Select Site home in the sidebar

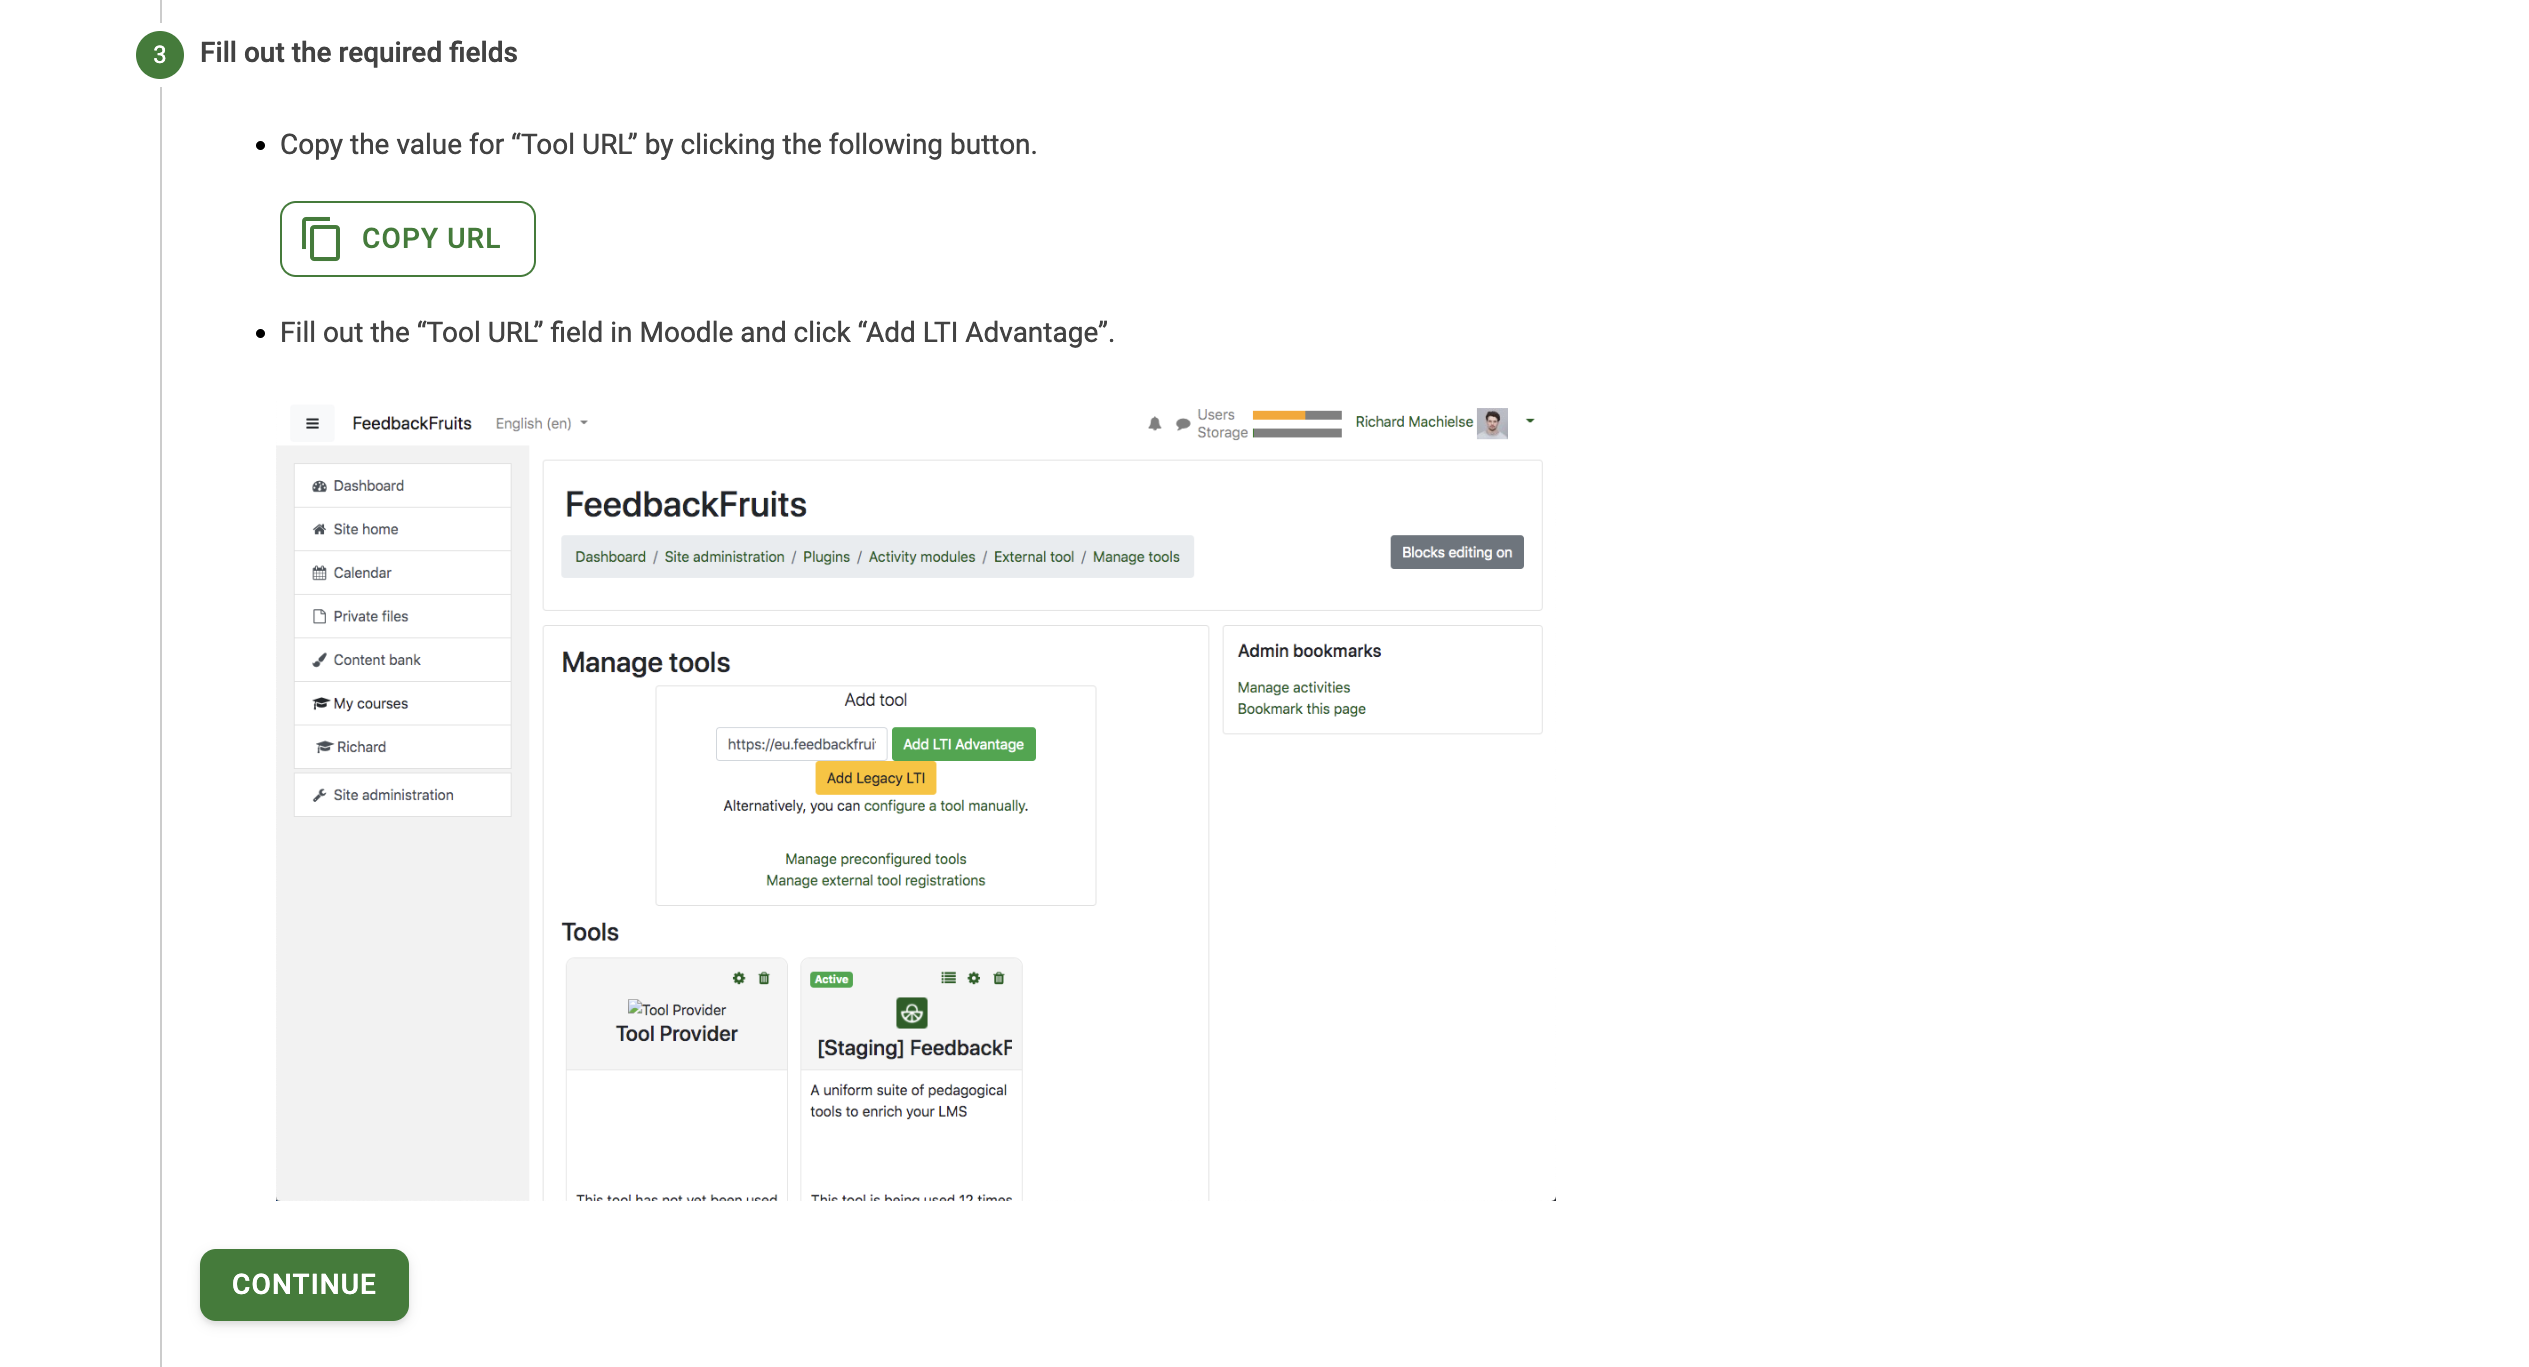point(365,529)
